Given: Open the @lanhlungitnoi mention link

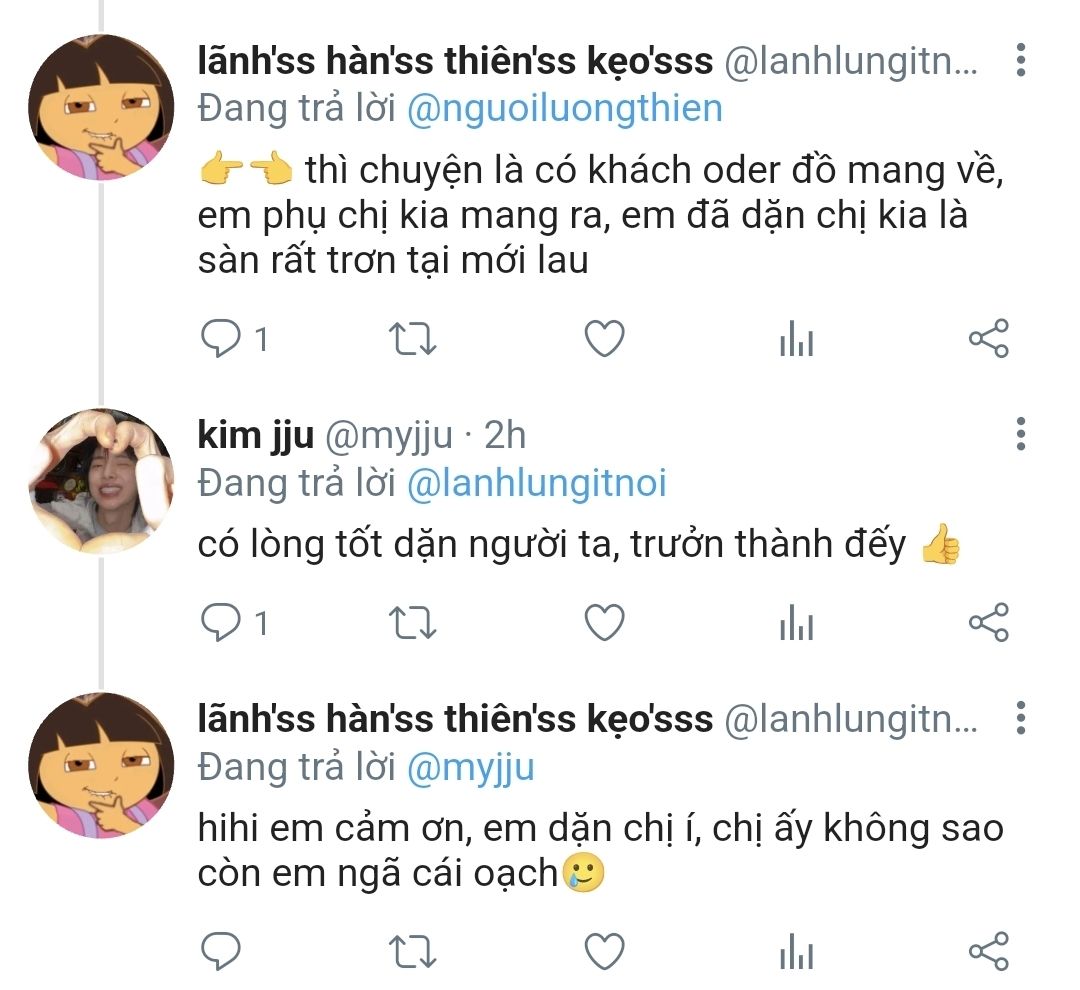Looking at the screenshot, I should [x=536, y=484].
